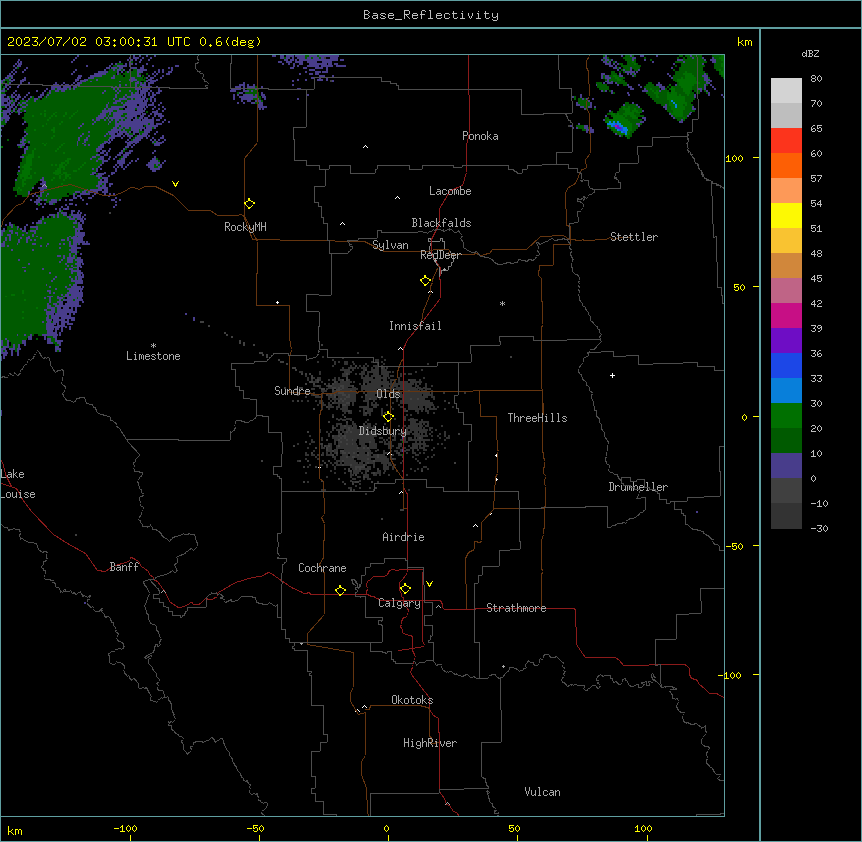Click the white asterisk marker above Limestone
Screen dimensions: 862x842
pos(153,346)
